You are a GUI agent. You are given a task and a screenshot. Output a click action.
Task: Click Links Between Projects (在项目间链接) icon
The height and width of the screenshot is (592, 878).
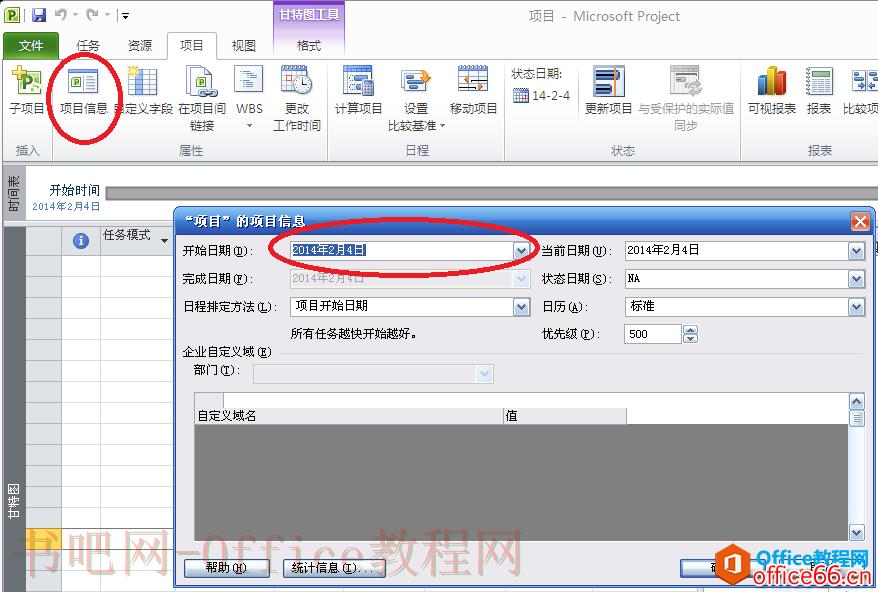(x=202, y=81)
